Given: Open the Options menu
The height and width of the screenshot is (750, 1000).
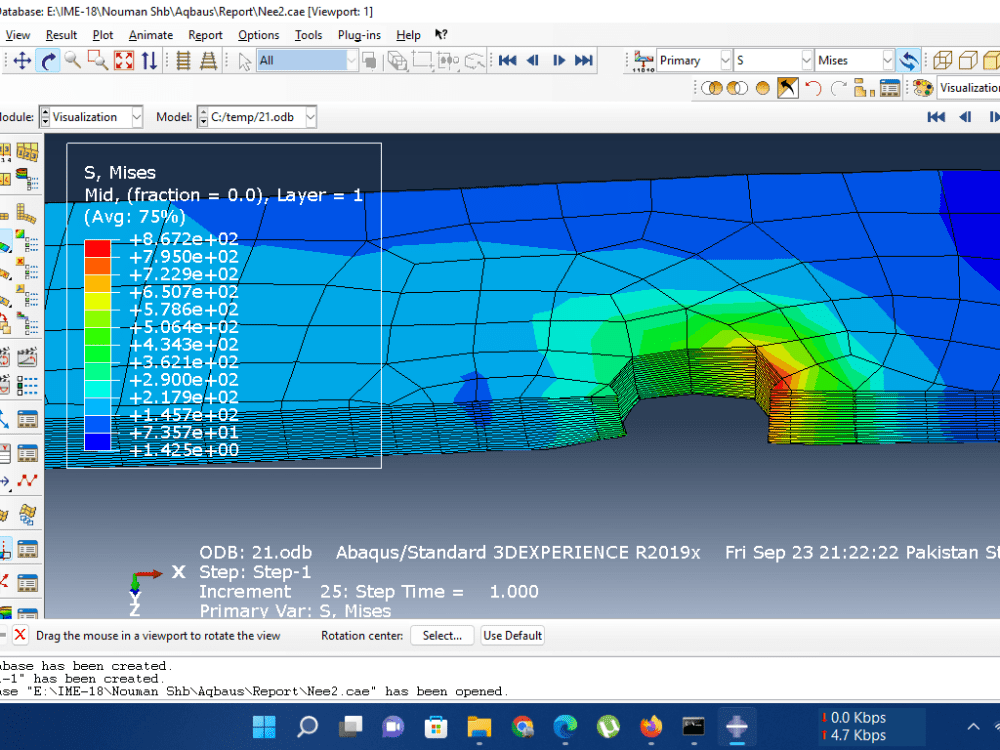Looking at the screenshot, I should 258,35.
